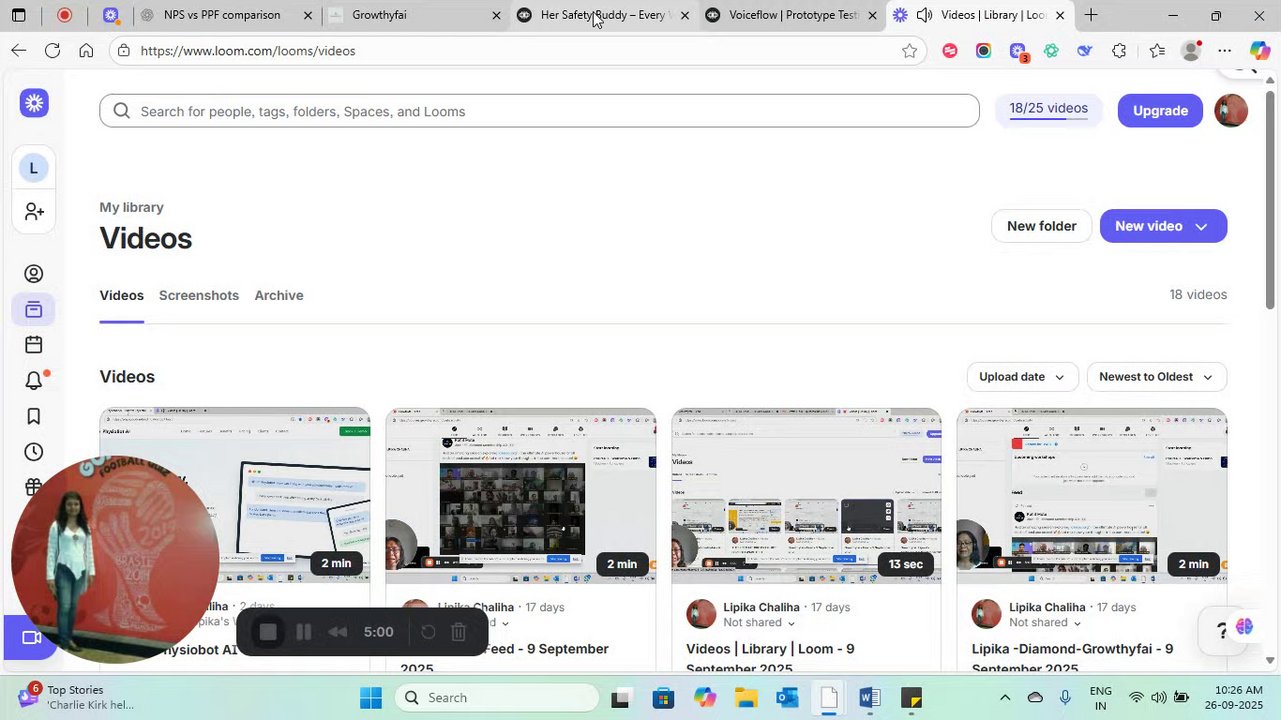1281x720 pixels.
Task: Open the calendar meetings icon in sidebar
Action: [34, 345]
